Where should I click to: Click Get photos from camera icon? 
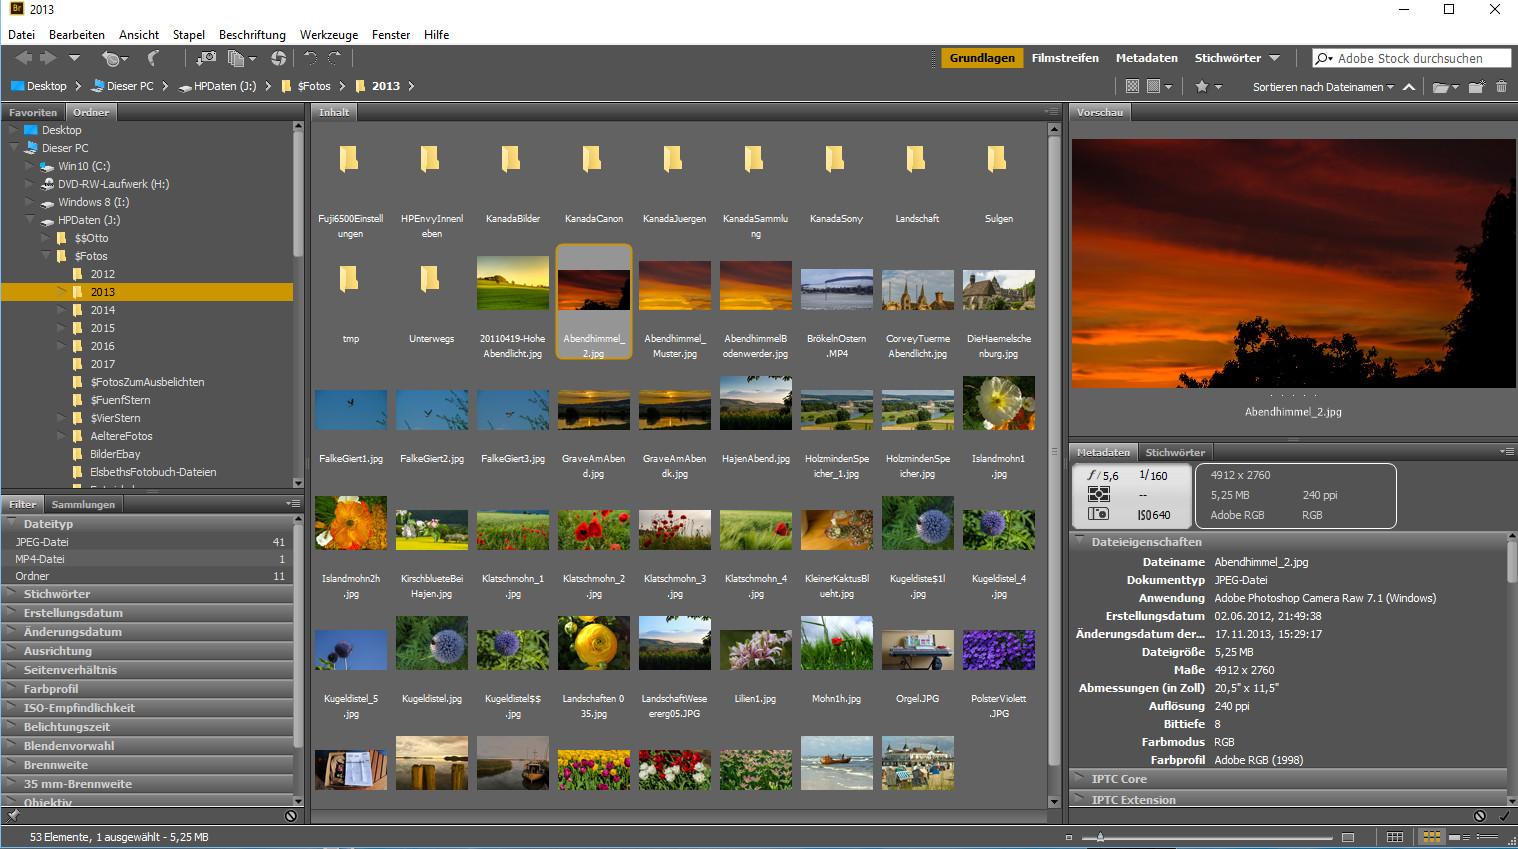click(205, 58)
